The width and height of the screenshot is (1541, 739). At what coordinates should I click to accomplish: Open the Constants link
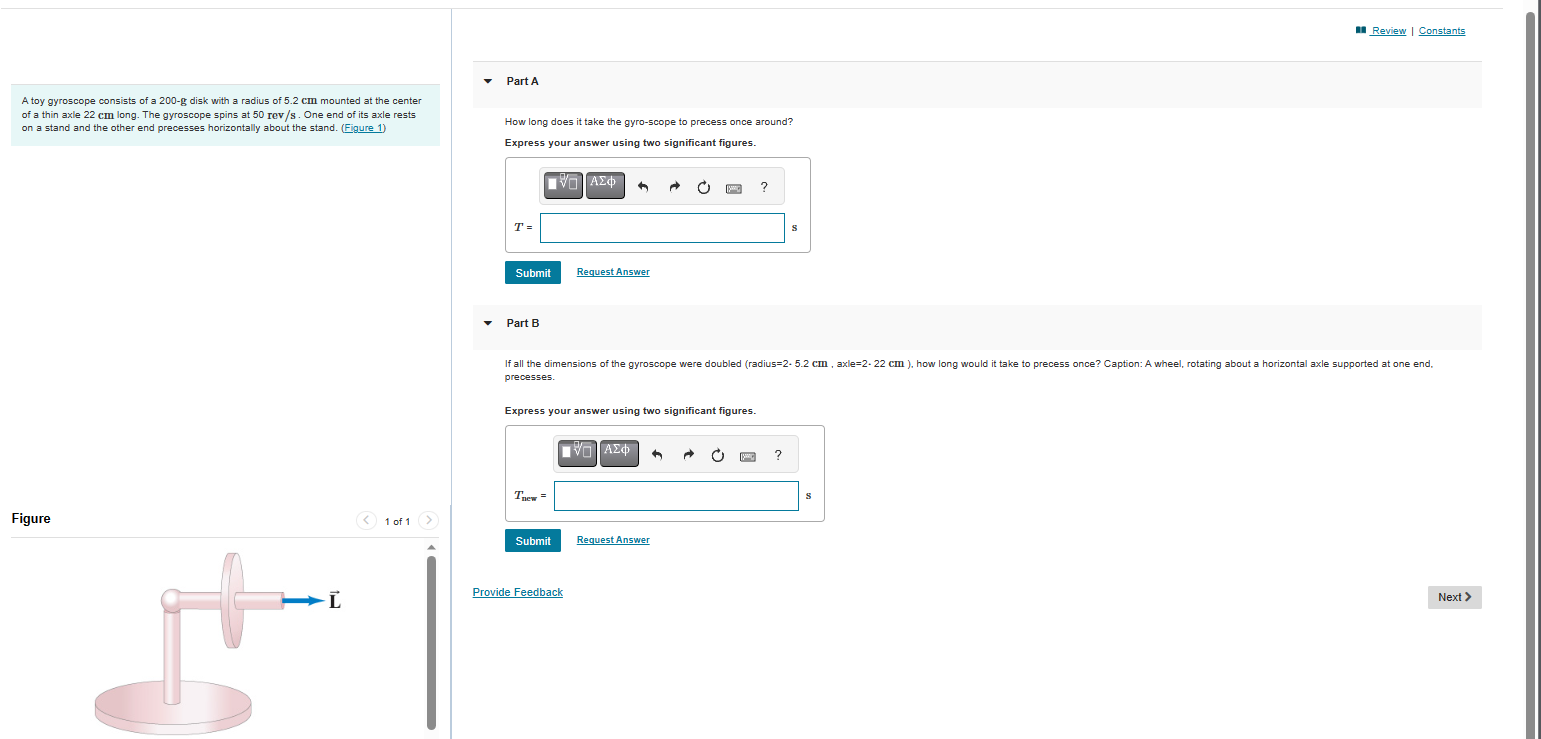coord(1442,31)
